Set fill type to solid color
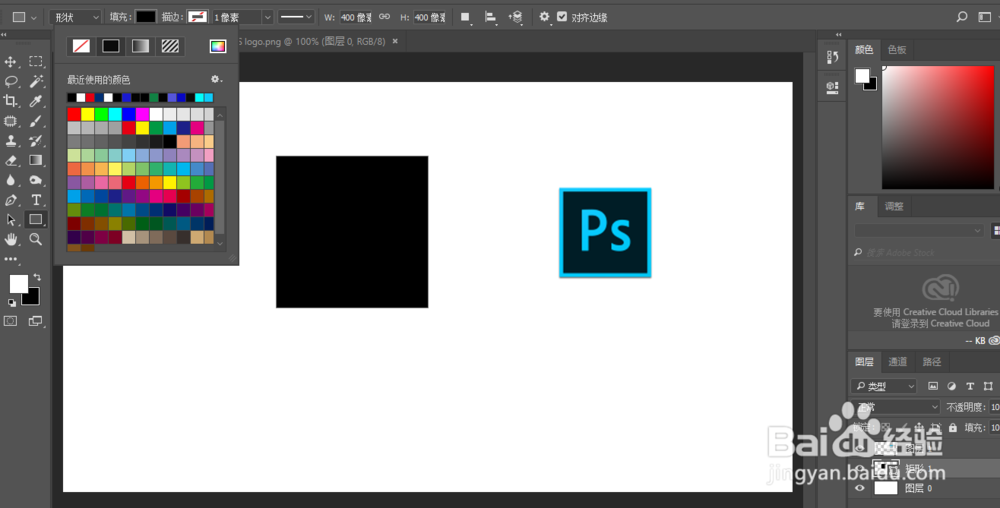The height and width of the screenshot is (508, 1000). tap(111, 46)
